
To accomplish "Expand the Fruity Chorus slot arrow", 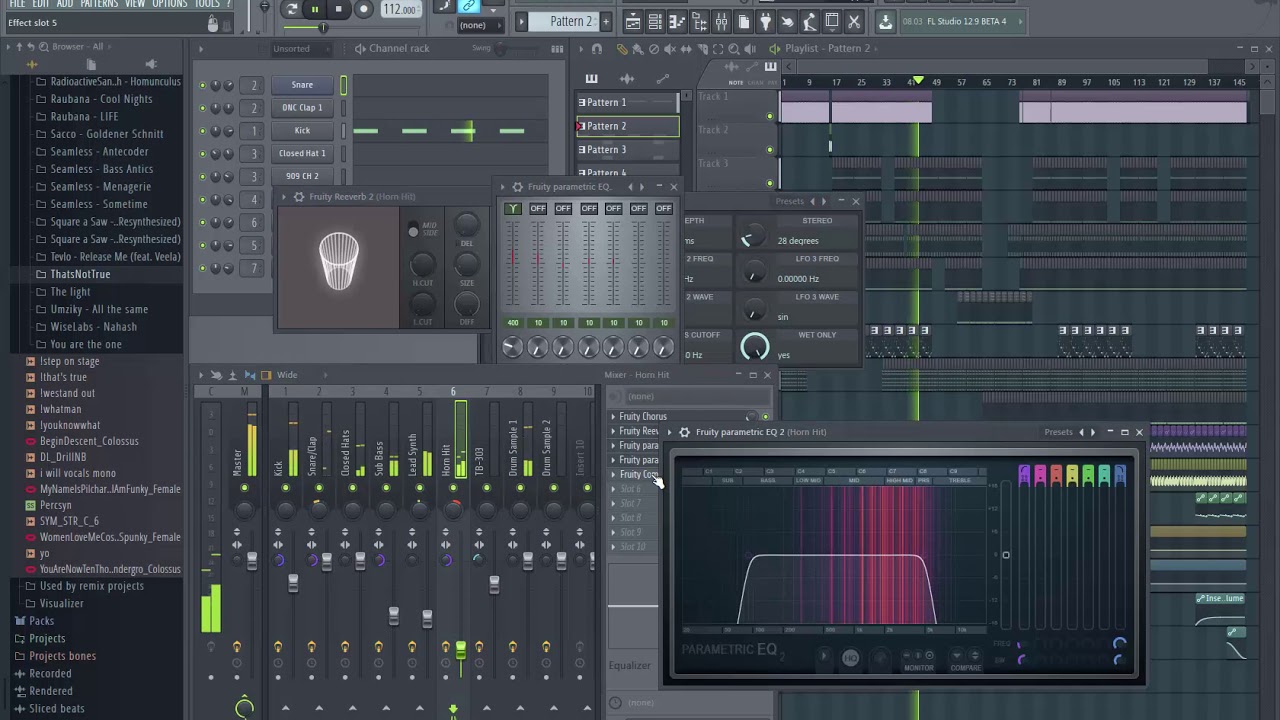I will tap(613, 417).
